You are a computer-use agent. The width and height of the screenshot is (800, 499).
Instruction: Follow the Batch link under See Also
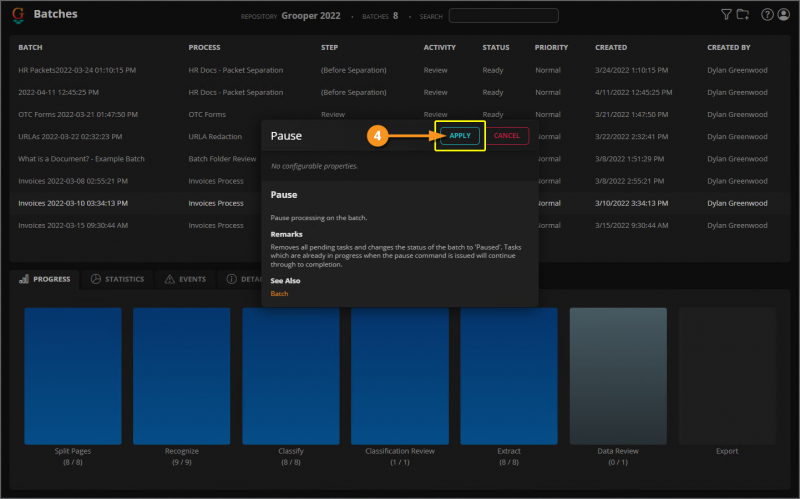pos(279,294)
